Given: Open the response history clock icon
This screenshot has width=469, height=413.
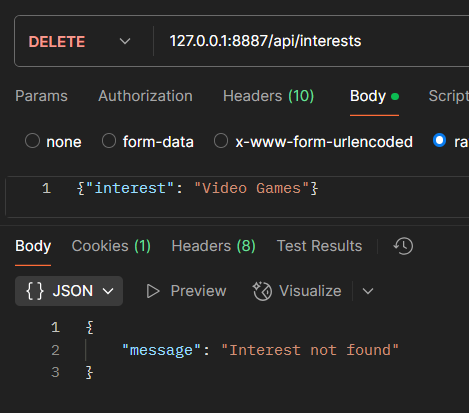Looking at the screenshot, I should coord(403,246).
